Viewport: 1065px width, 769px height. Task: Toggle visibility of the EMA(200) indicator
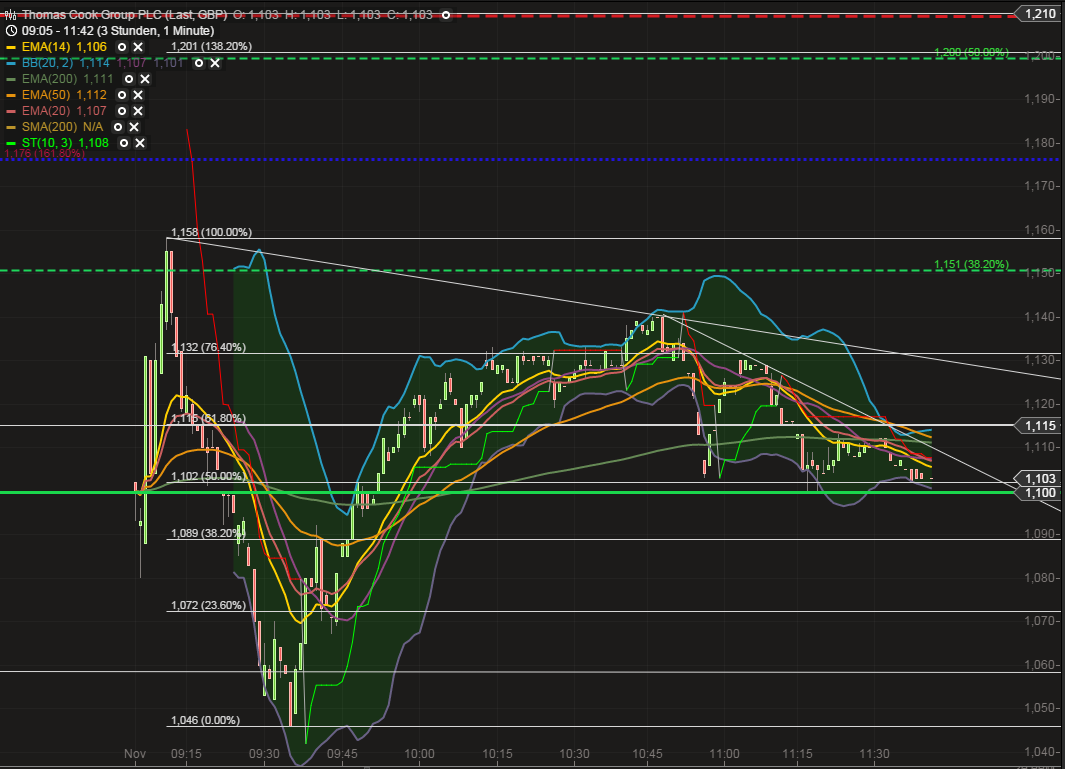tap(129, 79)
